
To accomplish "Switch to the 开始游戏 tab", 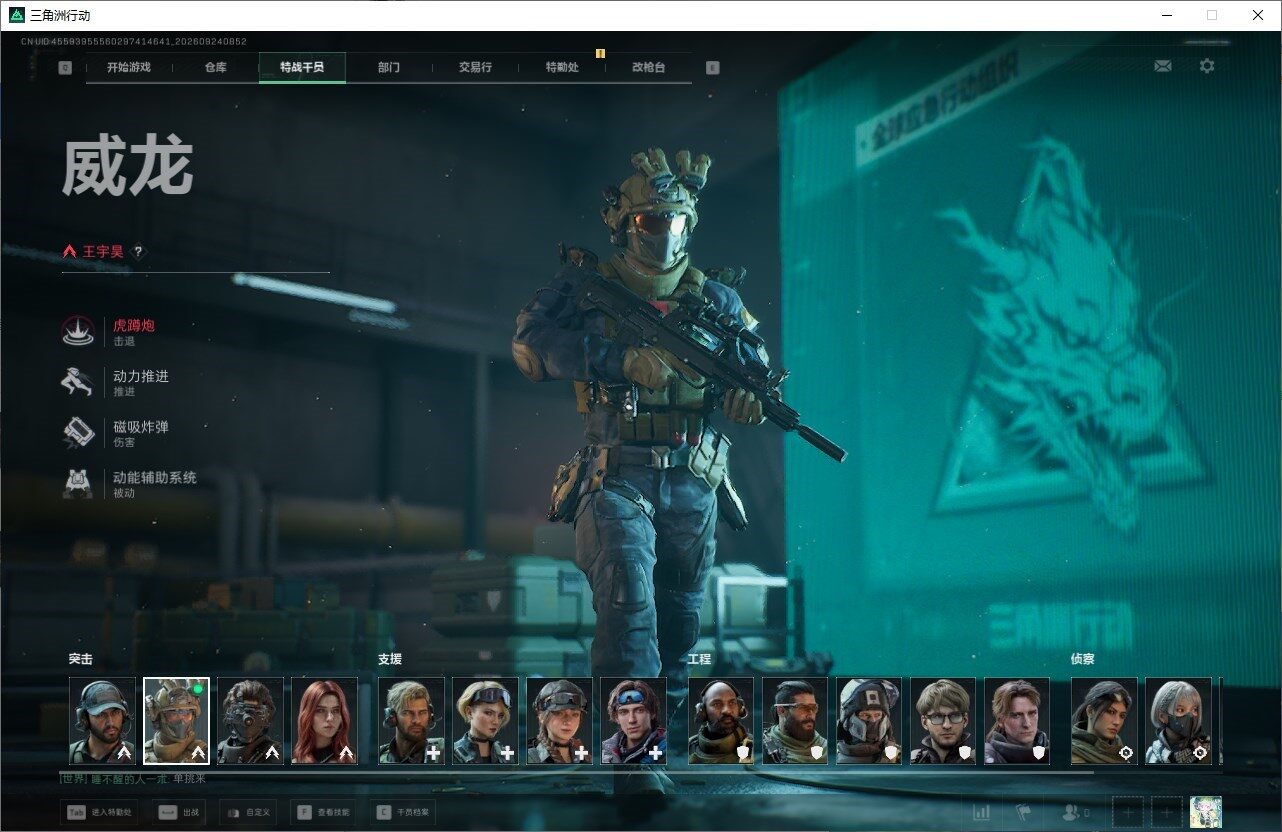I will click(x=129, y=68).
